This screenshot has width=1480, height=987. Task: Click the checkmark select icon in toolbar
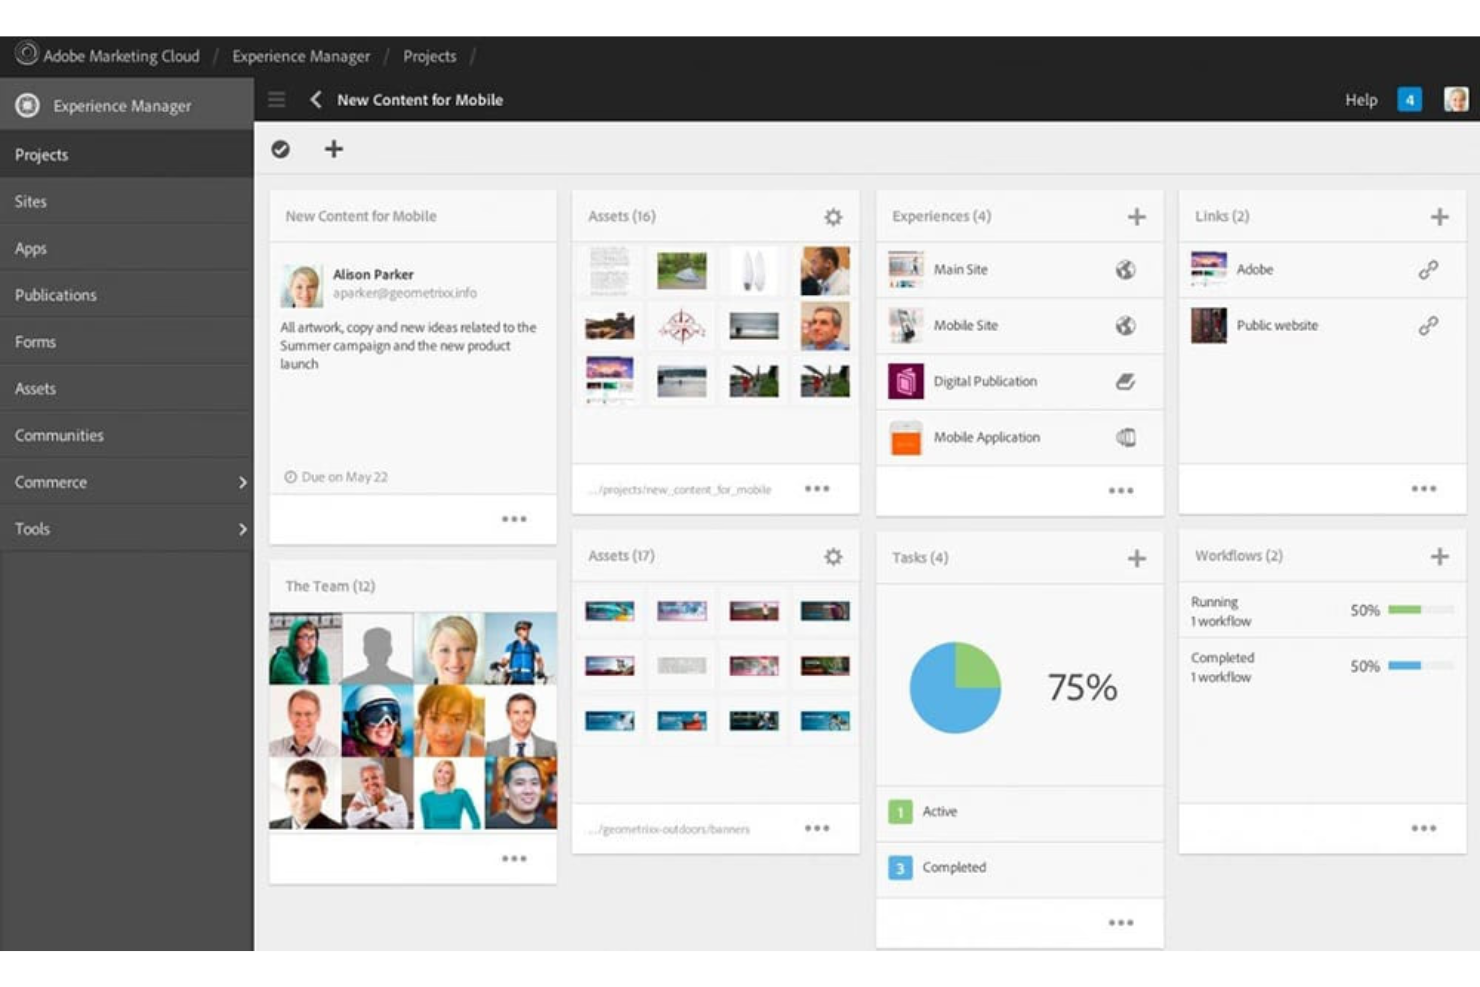coord(281,148)
